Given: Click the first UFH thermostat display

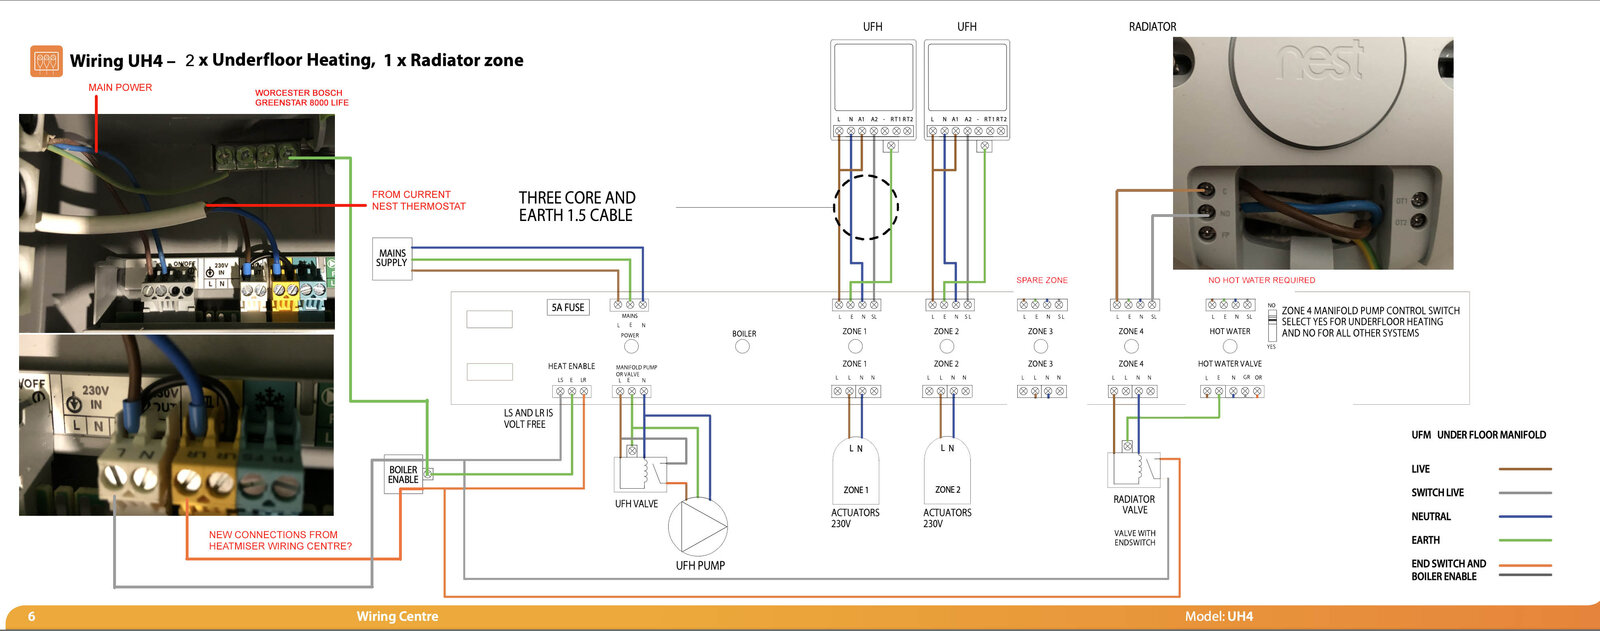Looking at the screenshot, I should pyautogui.click(x=873, y=78).
